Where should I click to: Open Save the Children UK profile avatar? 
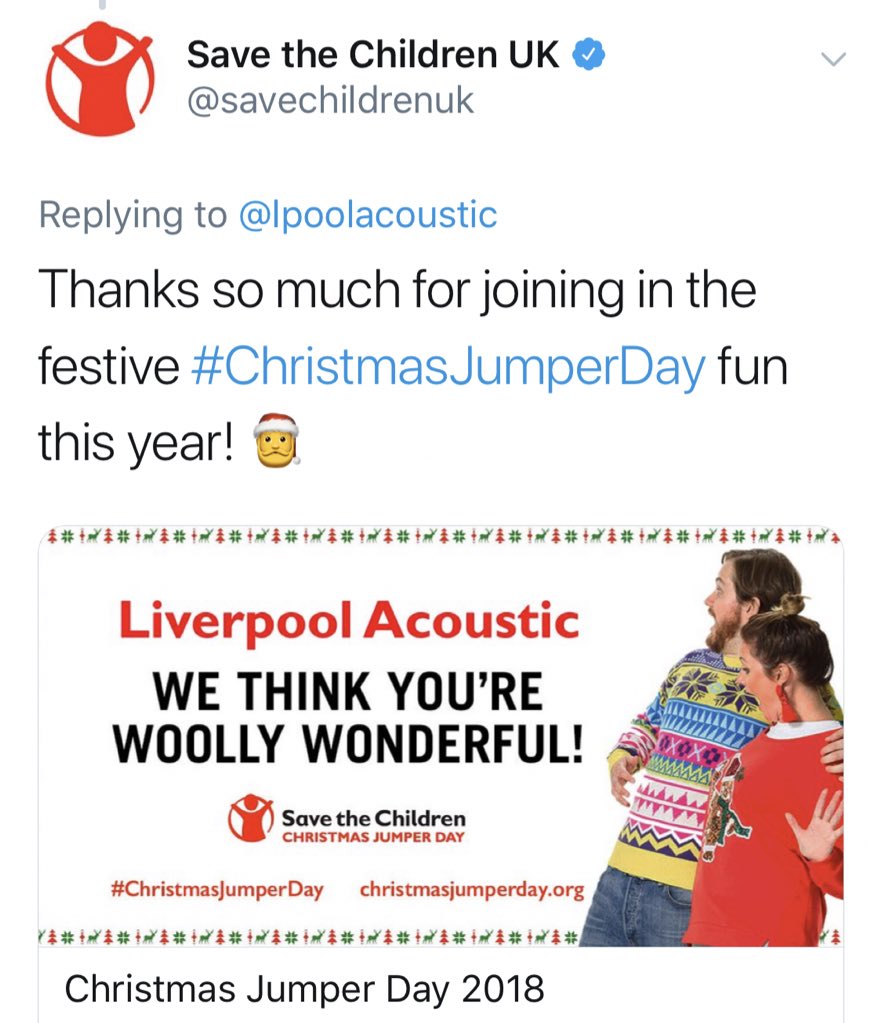[100, 78]
